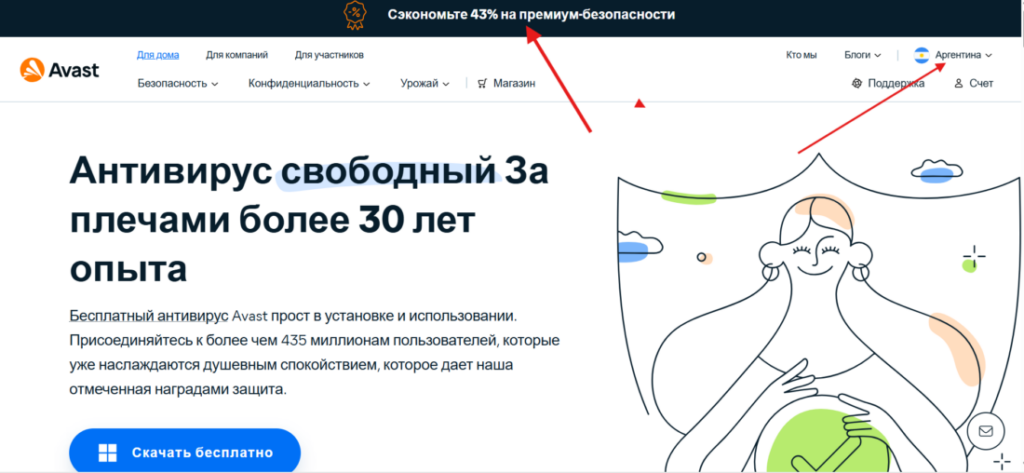Screen dimensions: 1024x473
Task: Click the discount badge icon in top banner
Action: (355, 15)
